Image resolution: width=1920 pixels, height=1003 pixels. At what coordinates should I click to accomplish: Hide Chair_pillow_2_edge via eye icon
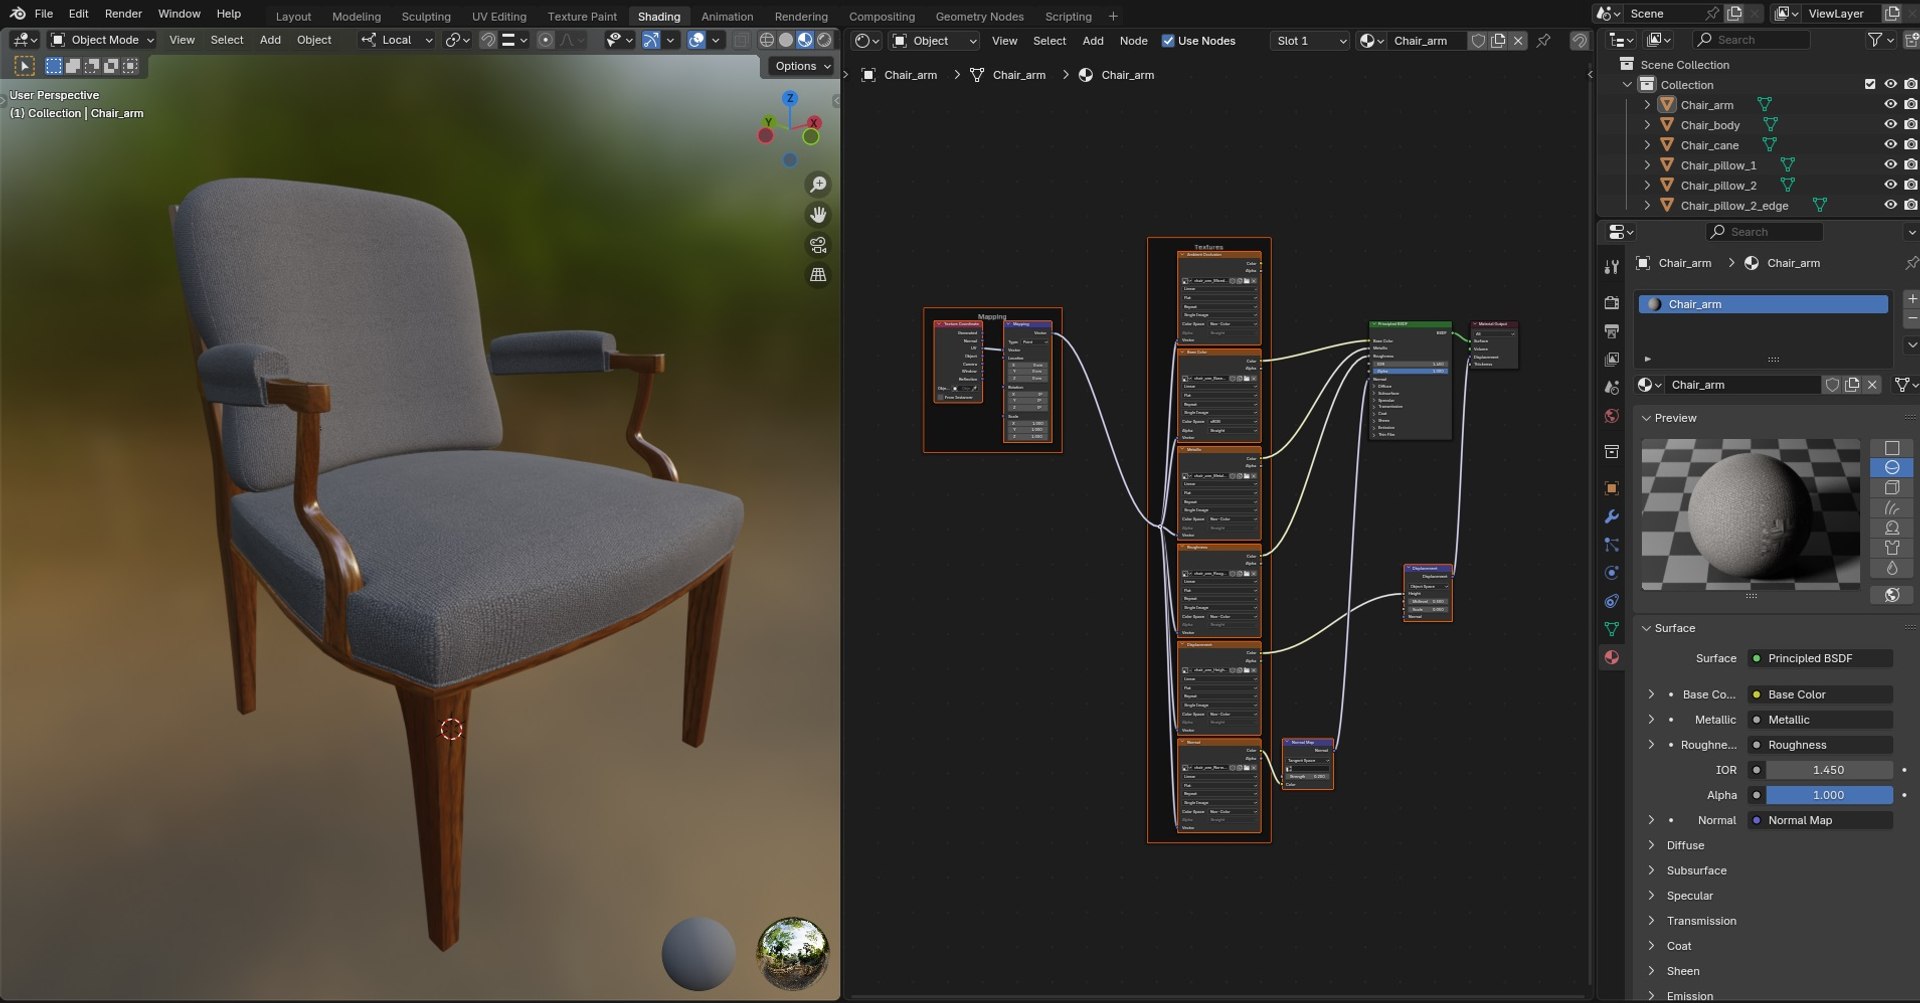point(1890,205)
